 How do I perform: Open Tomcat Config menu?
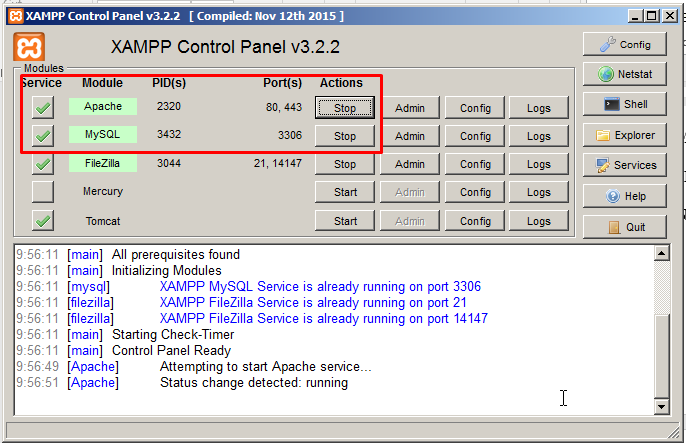pos(475,221)
